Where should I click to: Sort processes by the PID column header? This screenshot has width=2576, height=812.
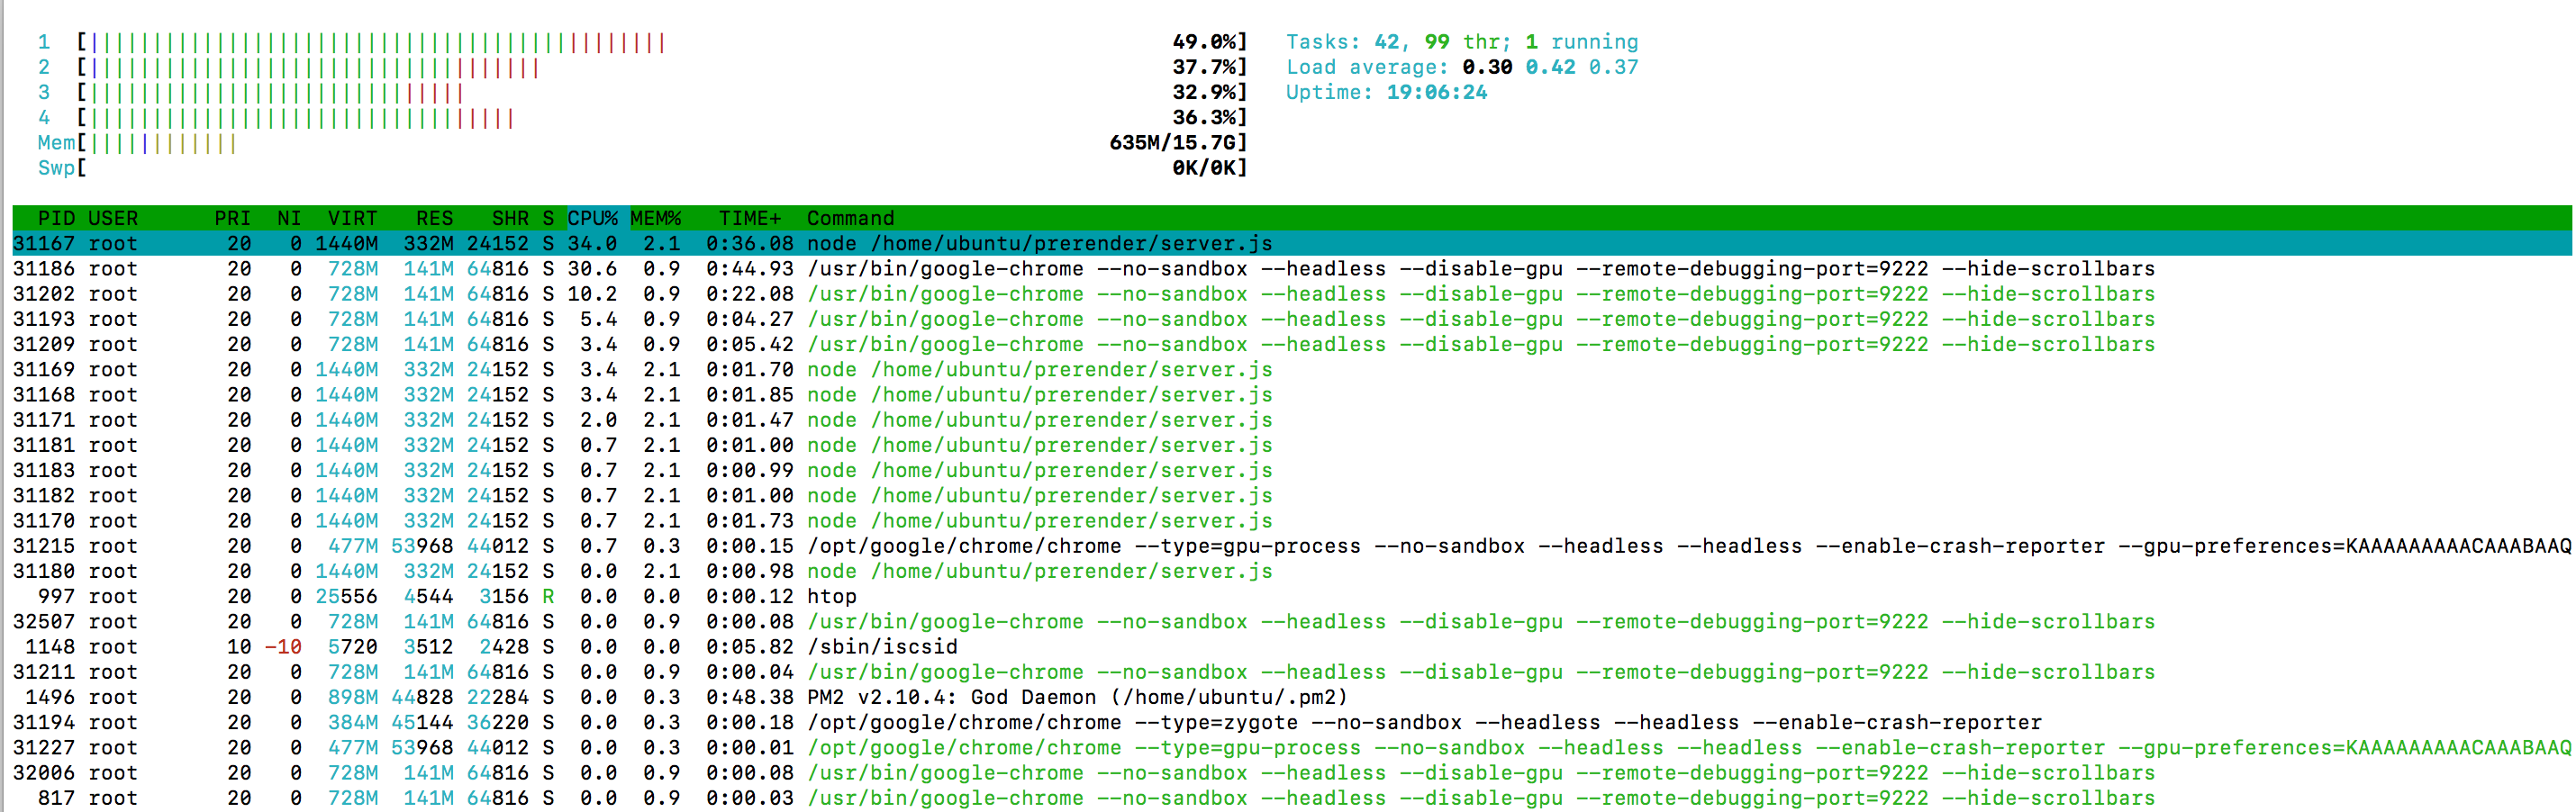point(58,218)
